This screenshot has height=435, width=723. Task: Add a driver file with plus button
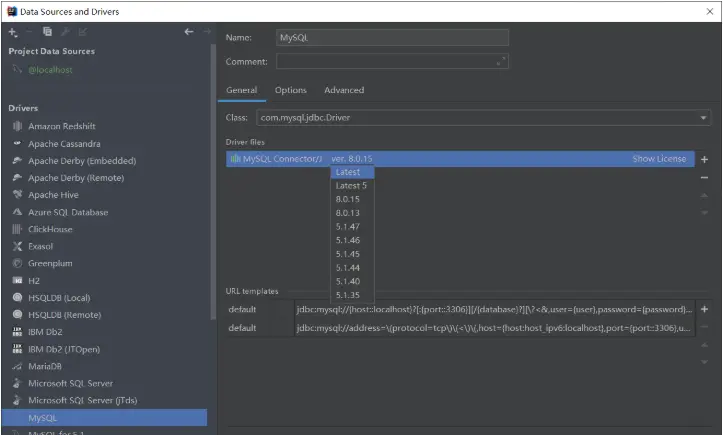[704, 159]
